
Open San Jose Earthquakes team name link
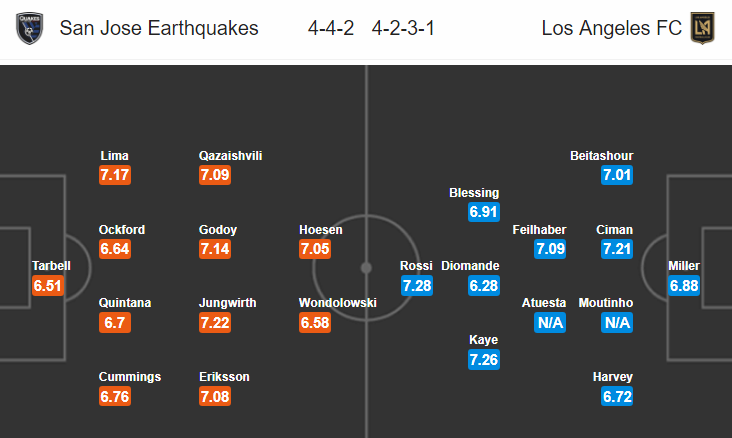pos(159,28)
